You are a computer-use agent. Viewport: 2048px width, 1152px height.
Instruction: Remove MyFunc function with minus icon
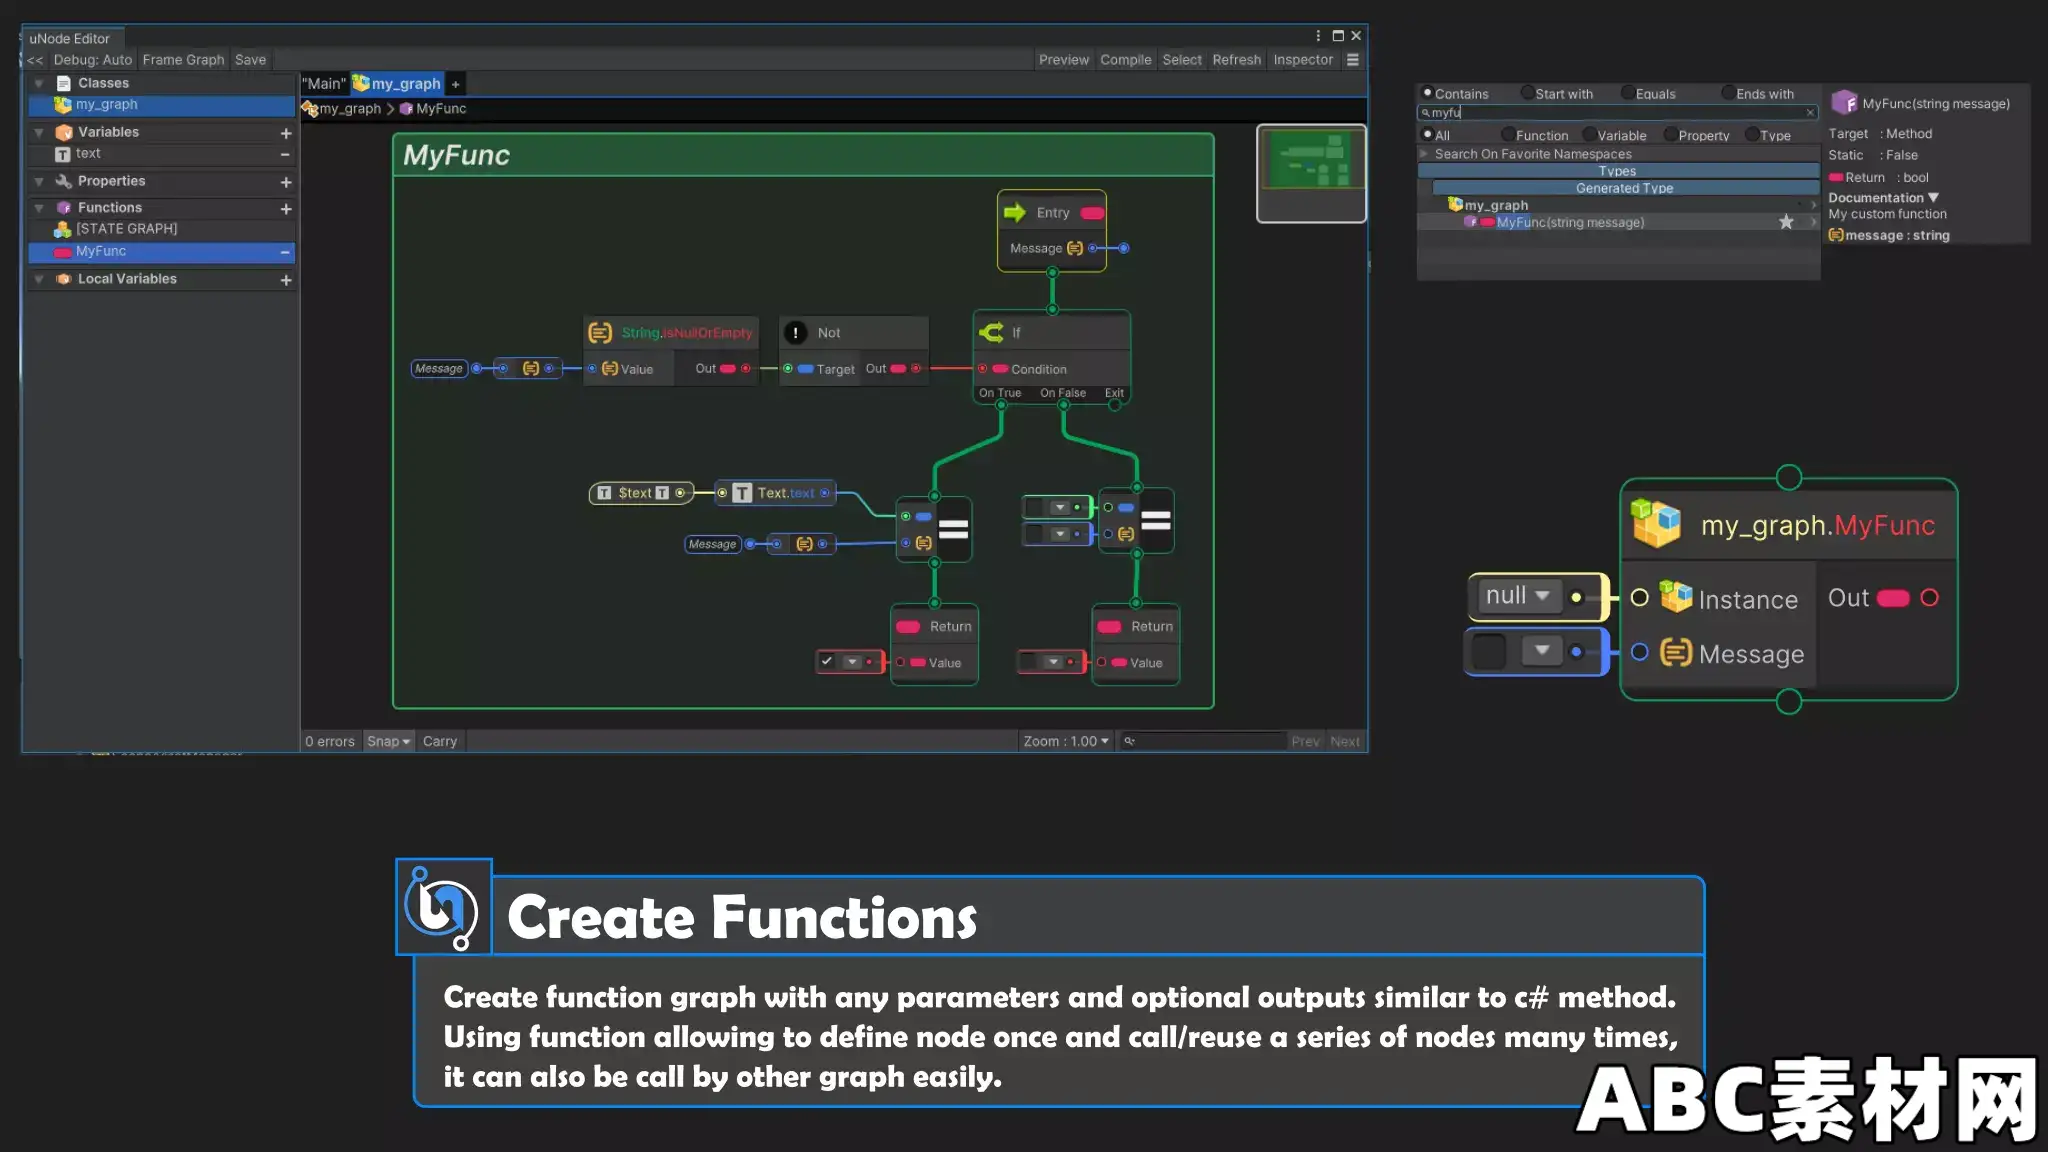(x=285, y=252)
